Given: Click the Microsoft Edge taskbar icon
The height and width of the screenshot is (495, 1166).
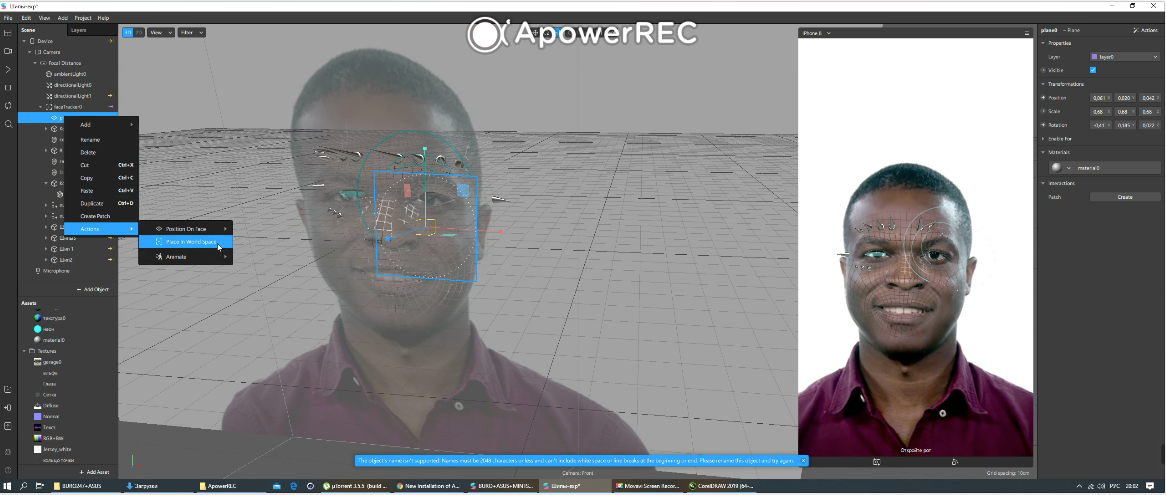Looking at the screenshot, I should tap(294, 486).
